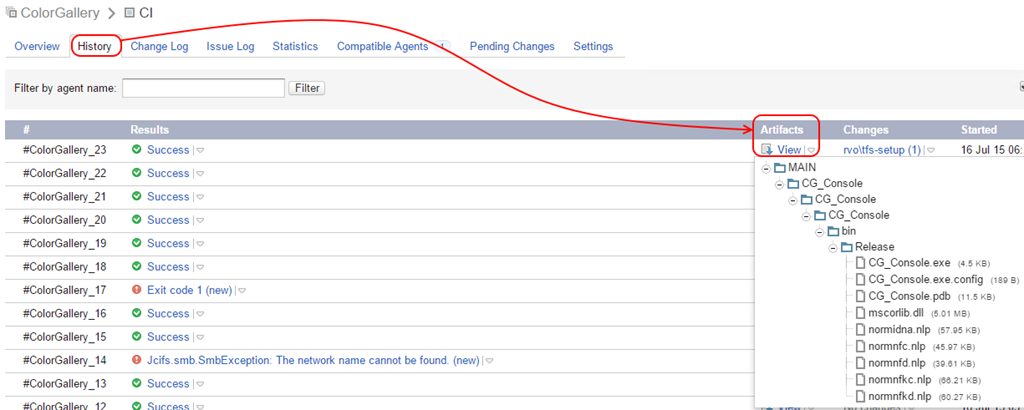The image size is (1024, 410).
Task: Click the red error icon for #ColorGallery_14
Action: click(137, 360)
